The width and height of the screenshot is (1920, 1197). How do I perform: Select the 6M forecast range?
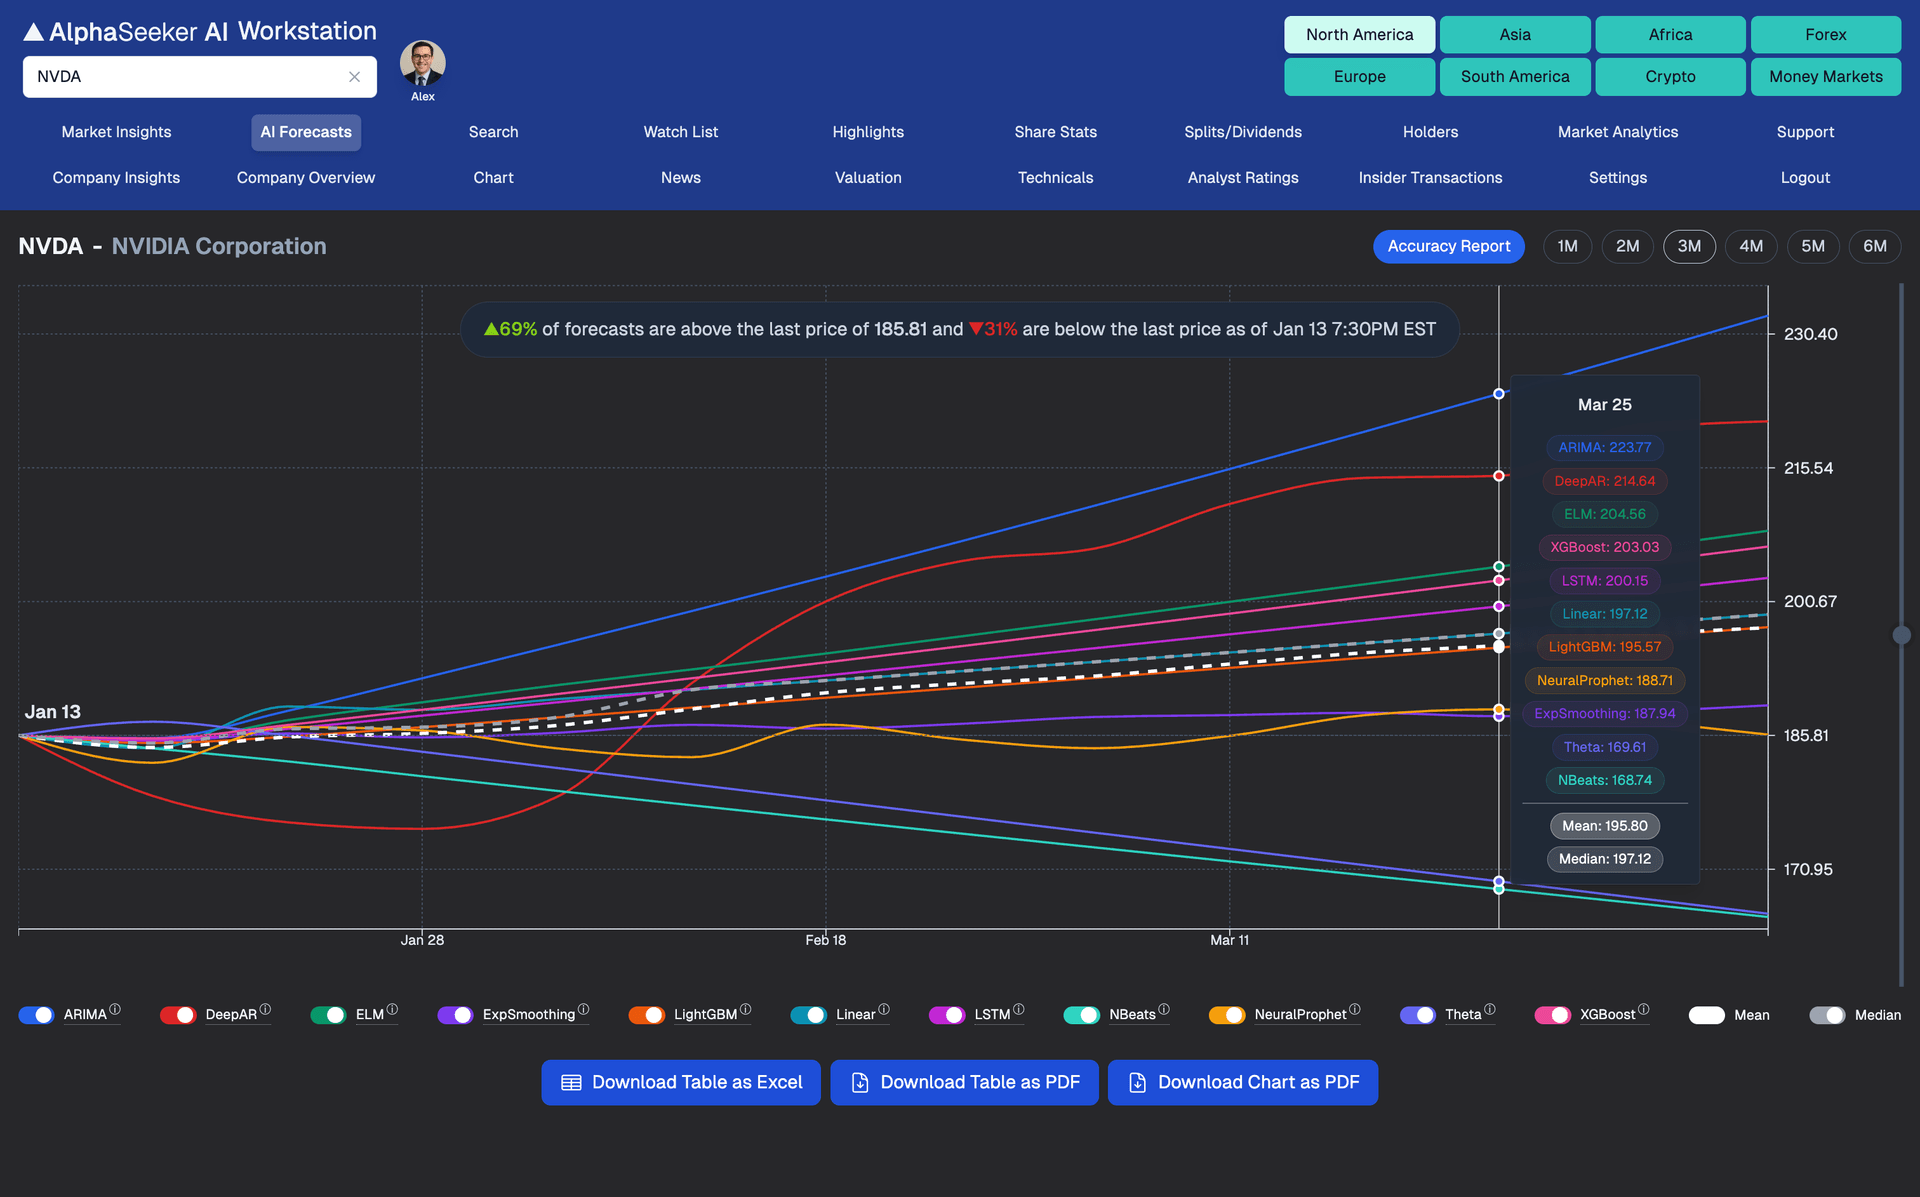[x=1875, y=246]
